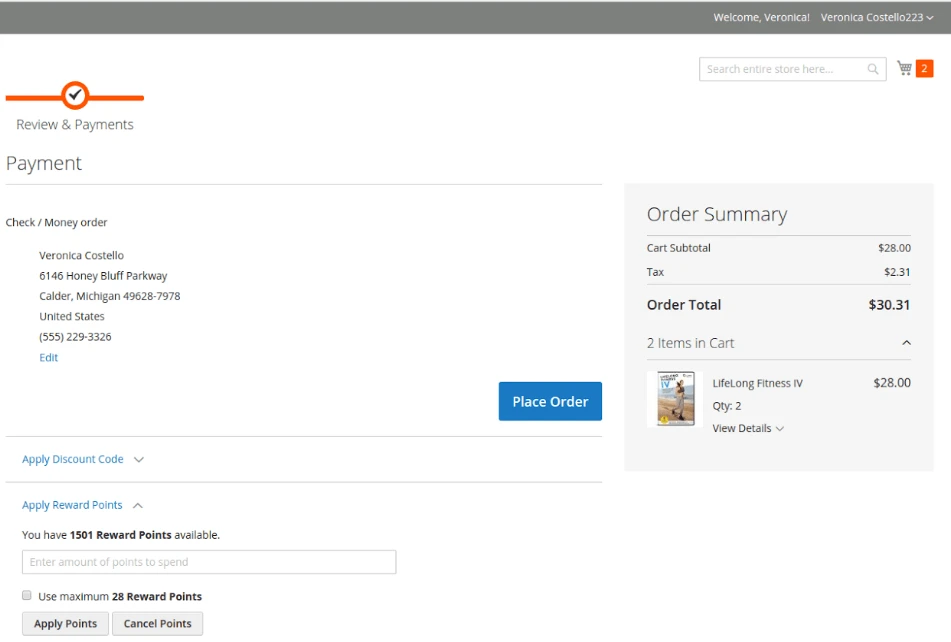Click the shopping cart icon
This screenshot has width=951, height=642.
(904, 68)
